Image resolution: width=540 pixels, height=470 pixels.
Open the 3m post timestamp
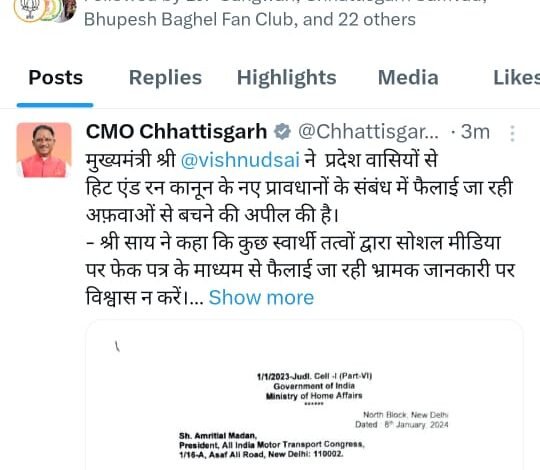475,132
